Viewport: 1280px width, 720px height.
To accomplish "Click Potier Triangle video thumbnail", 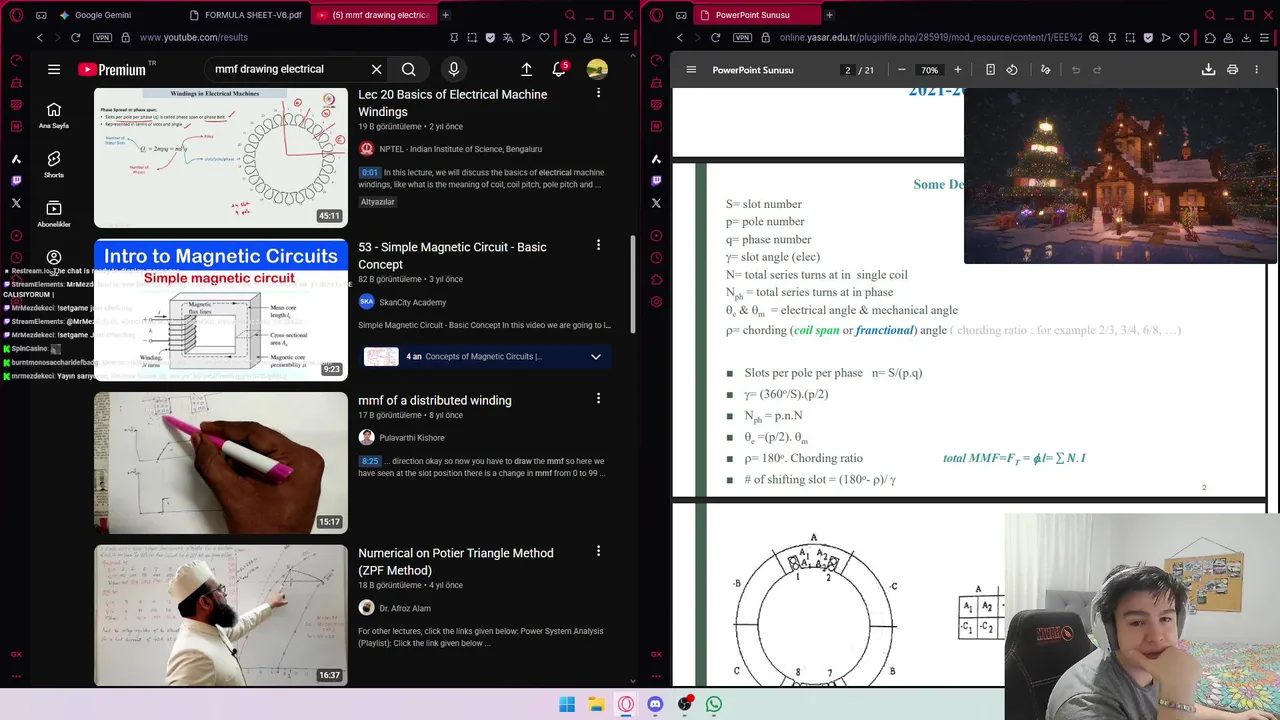I will (221, 615).
